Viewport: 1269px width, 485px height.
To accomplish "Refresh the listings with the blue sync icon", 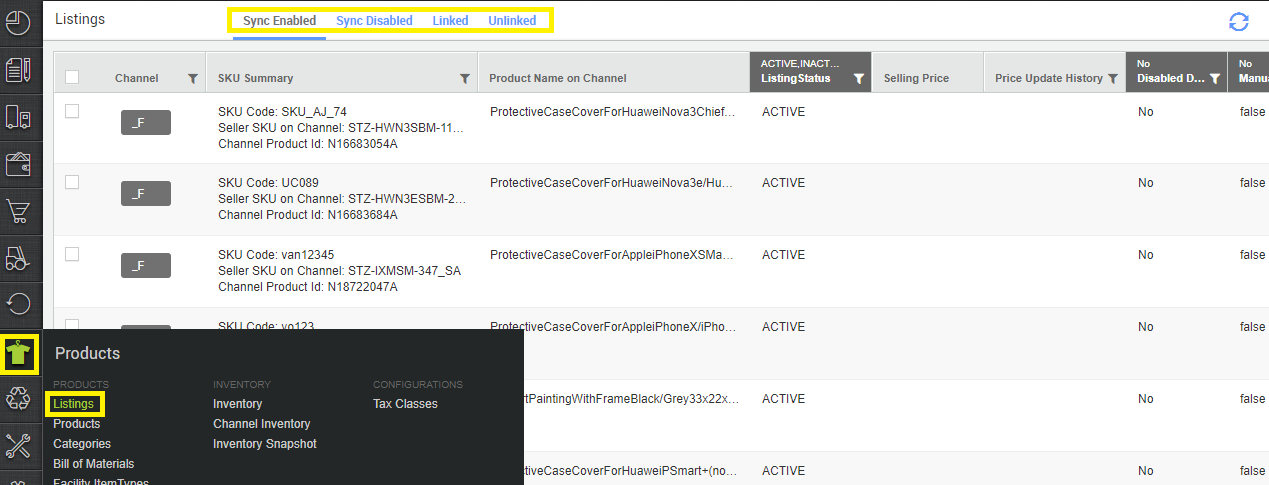I will click(x=1239, y=22).
